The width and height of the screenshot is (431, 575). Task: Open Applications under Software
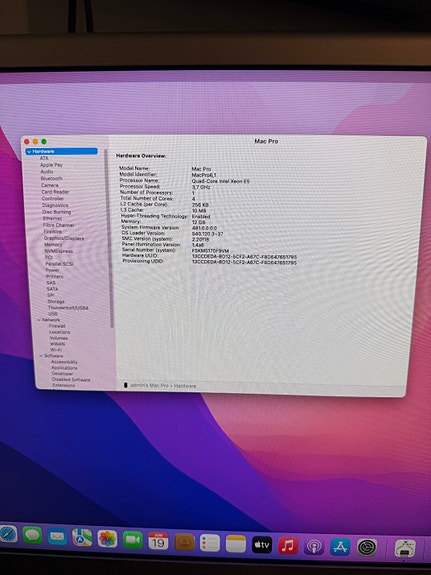pos(64,368)
